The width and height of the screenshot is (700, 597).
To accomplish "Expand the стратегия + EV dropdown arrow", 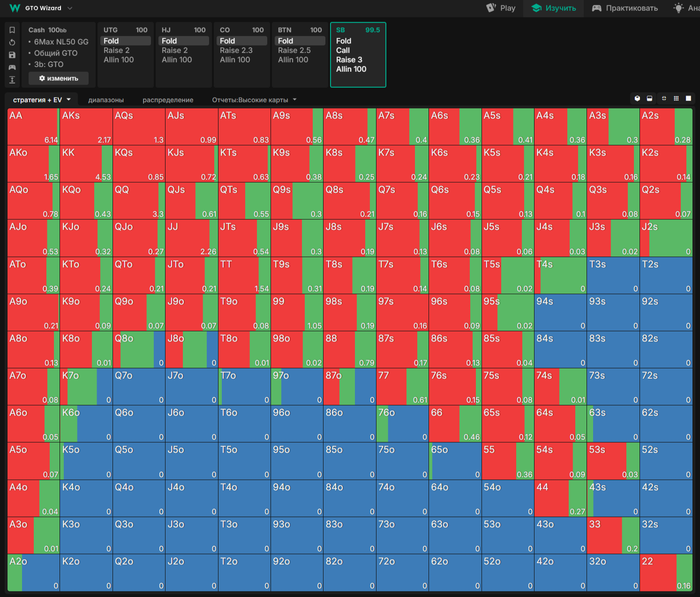I will pyautogui.click(x=69, y=100).
